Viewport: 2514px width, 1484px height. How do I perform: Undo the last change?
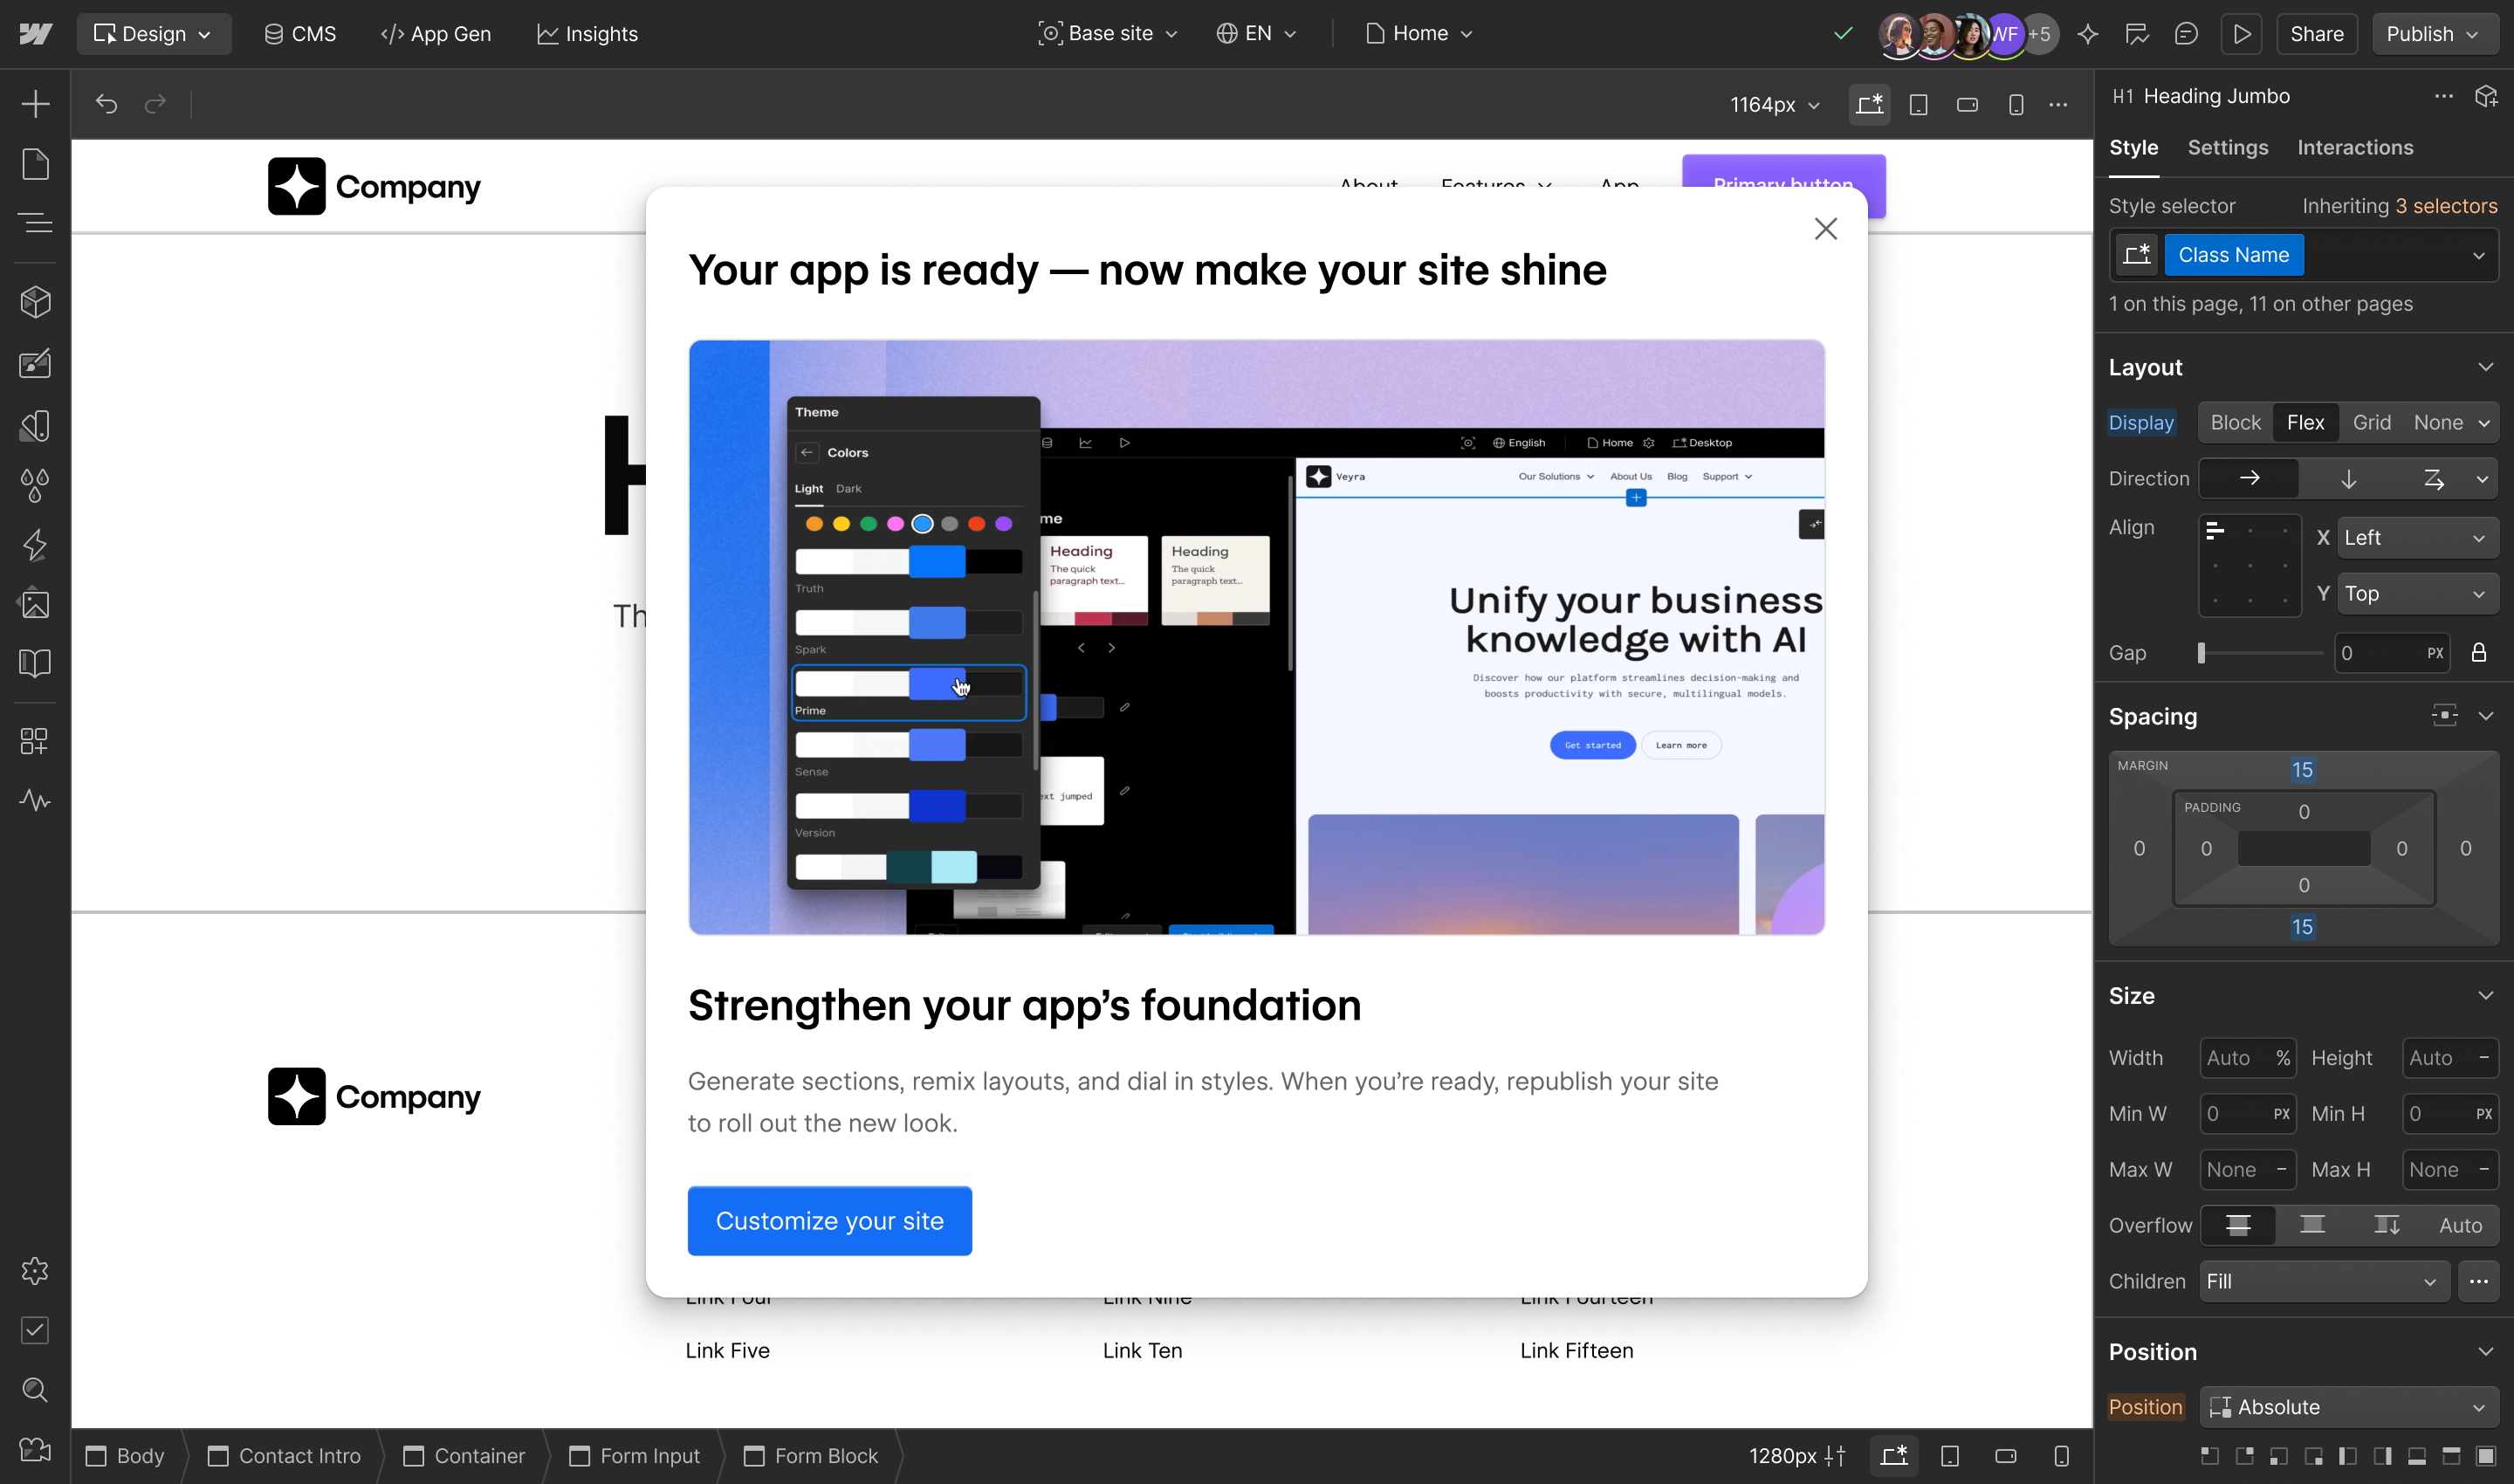(x=107, y=104)
